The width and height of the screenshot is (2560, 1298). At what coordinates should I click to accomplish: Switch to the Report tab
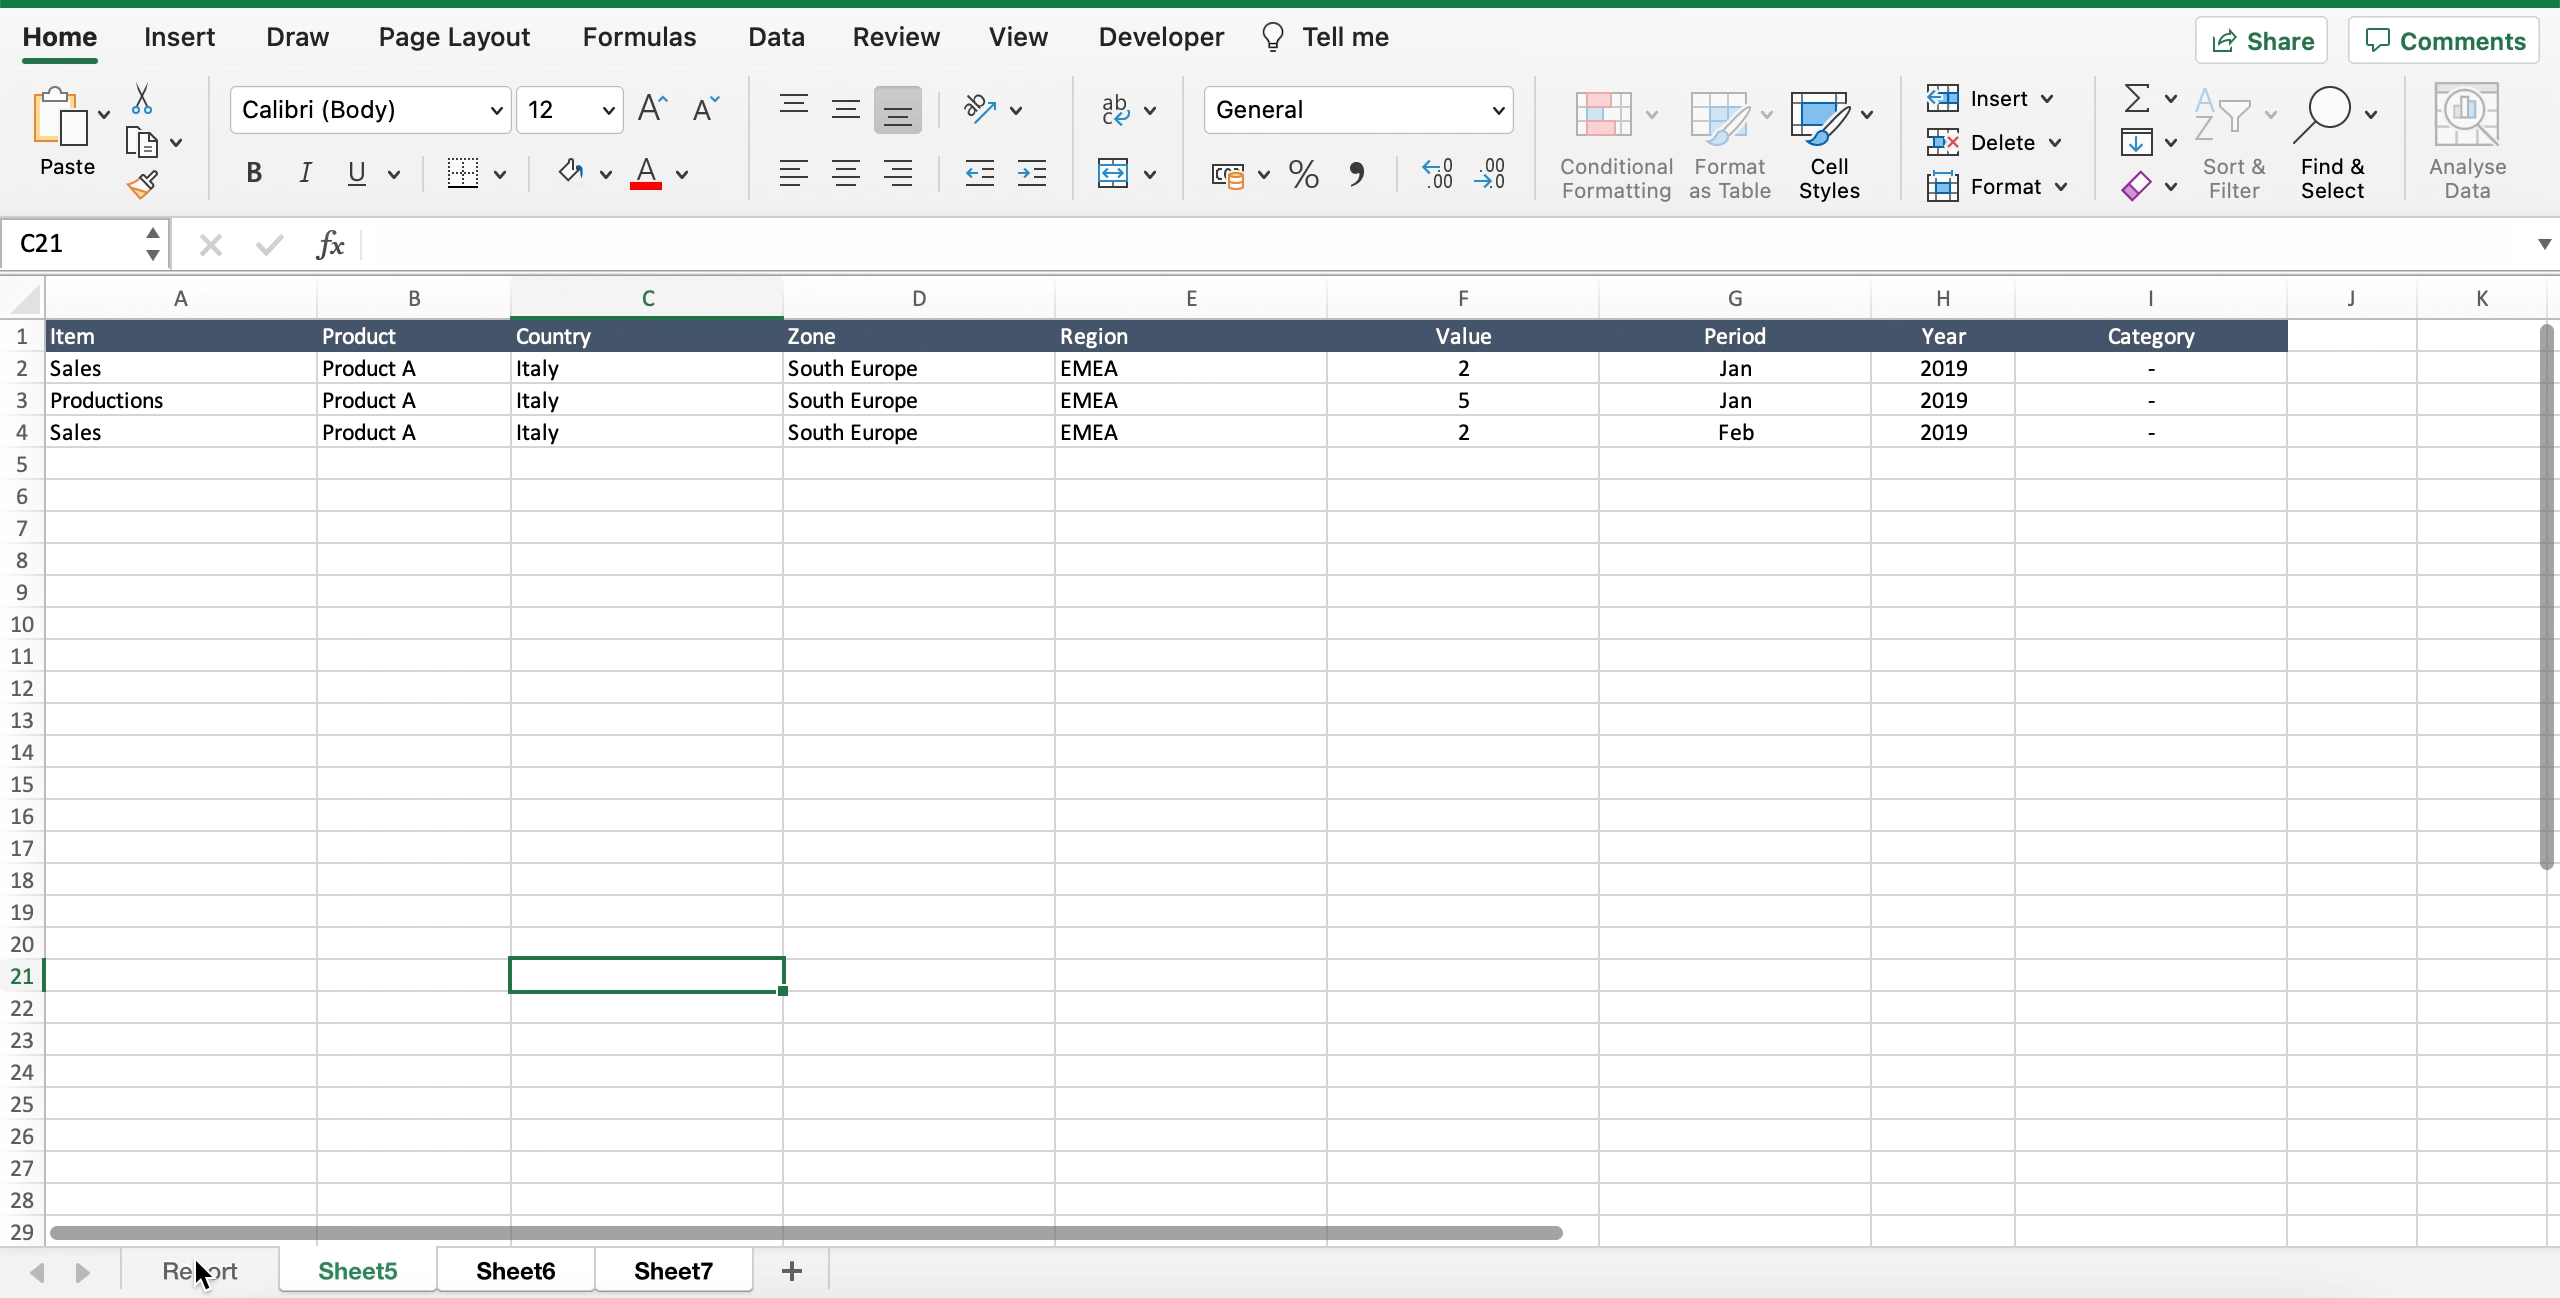pos(200,1270)
